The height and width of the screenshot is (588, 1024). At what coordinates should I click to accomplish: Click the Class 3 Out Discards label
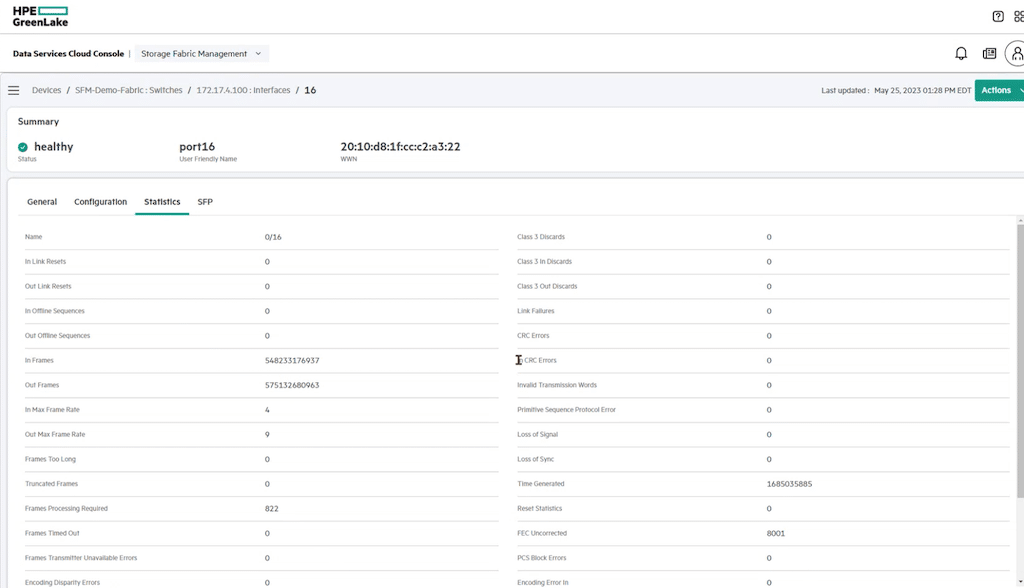(547, 286)
